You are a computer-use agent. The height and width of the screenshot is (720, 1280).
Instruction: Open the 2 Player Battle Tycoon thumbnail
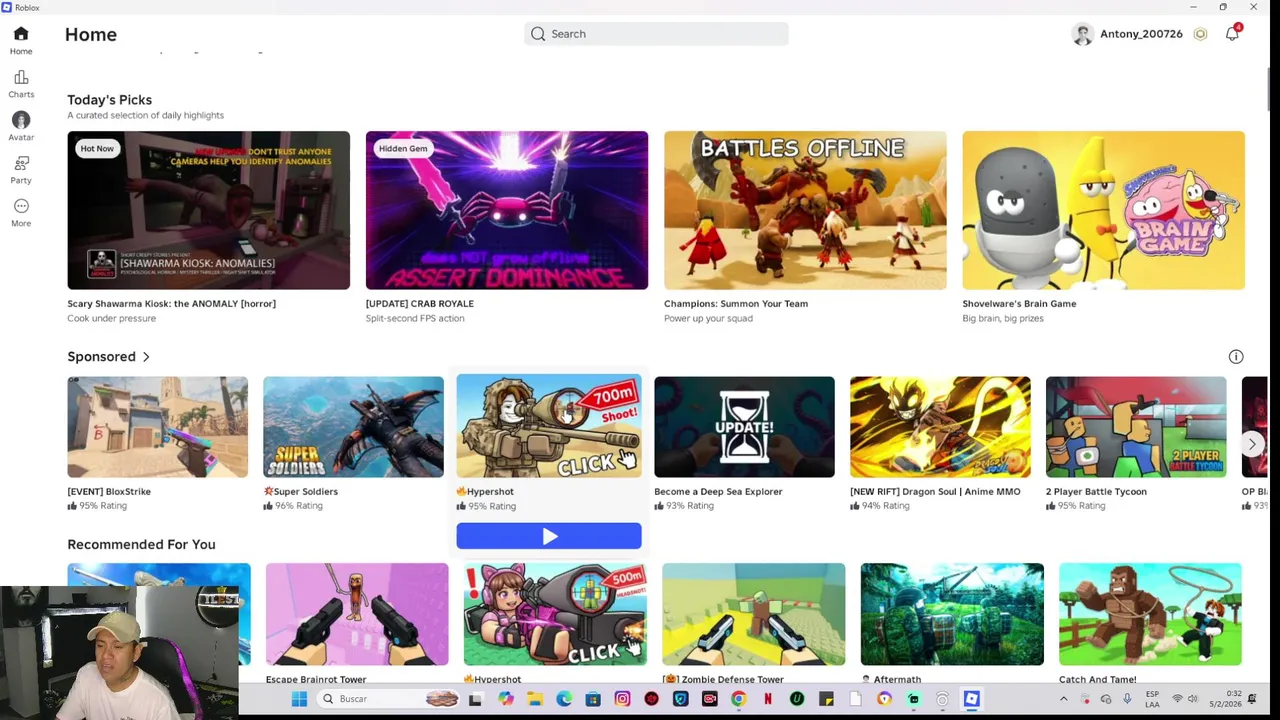1136,427
